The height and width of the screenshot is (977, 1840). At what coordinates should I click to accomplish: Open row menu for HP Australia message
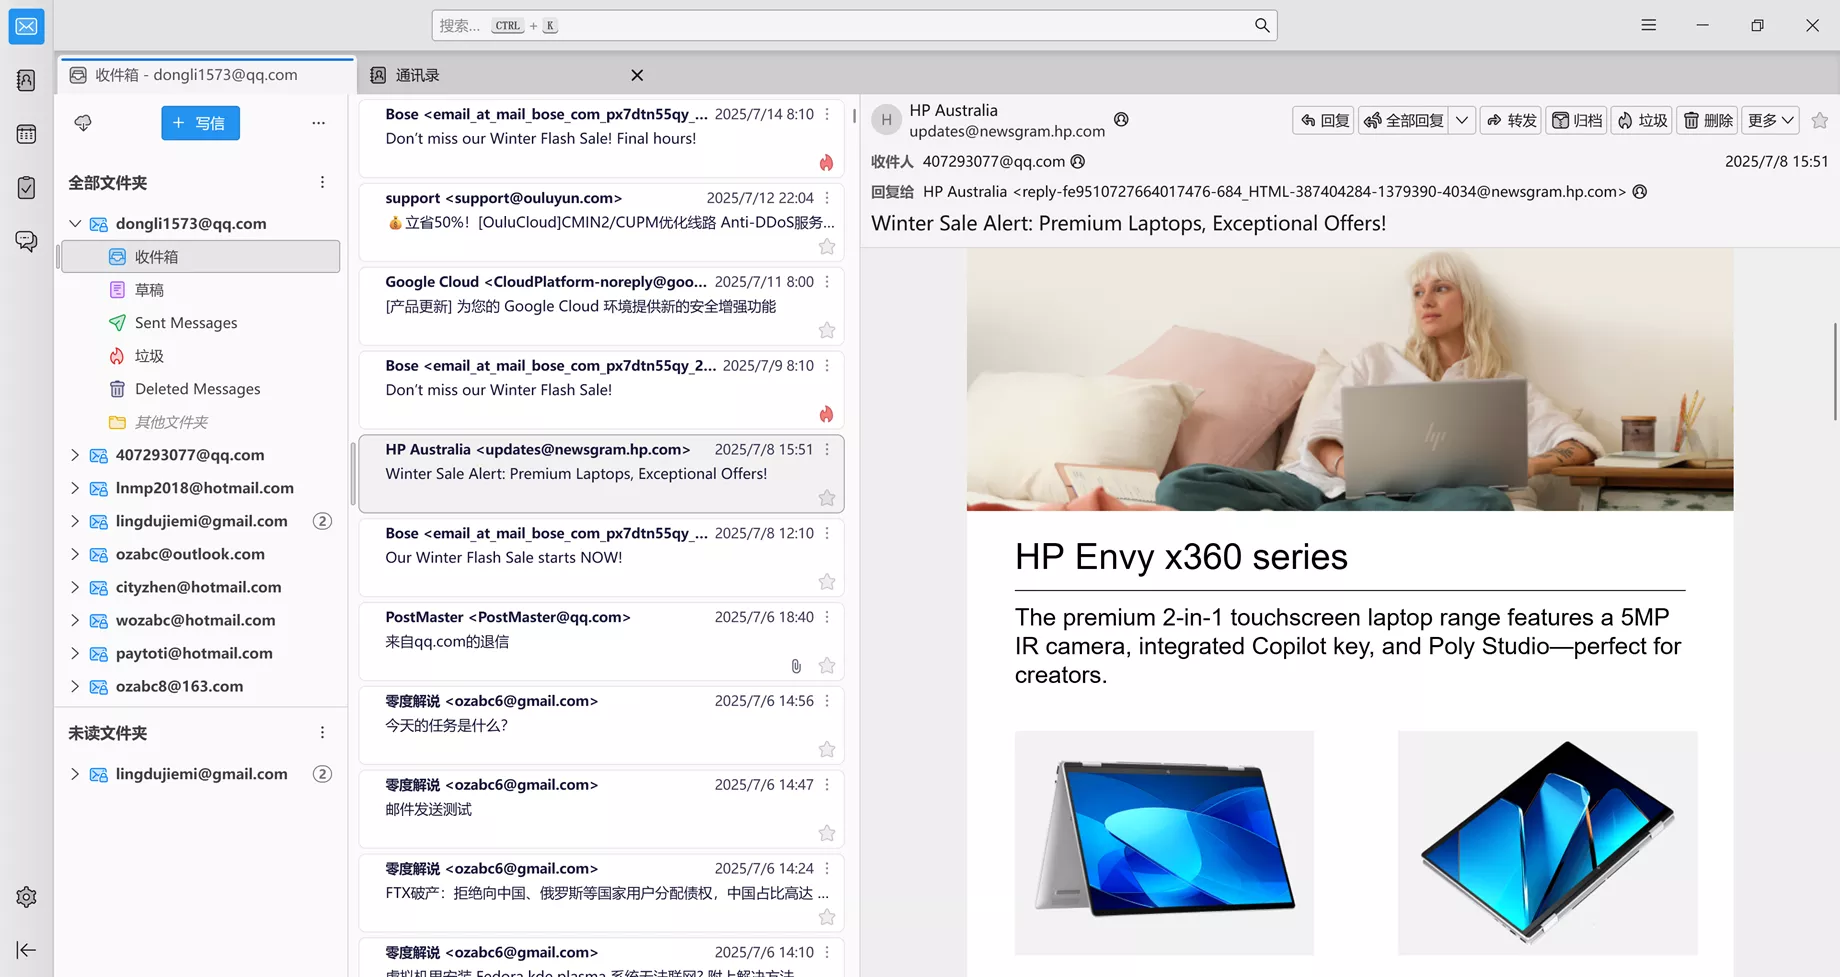[827, 450]
